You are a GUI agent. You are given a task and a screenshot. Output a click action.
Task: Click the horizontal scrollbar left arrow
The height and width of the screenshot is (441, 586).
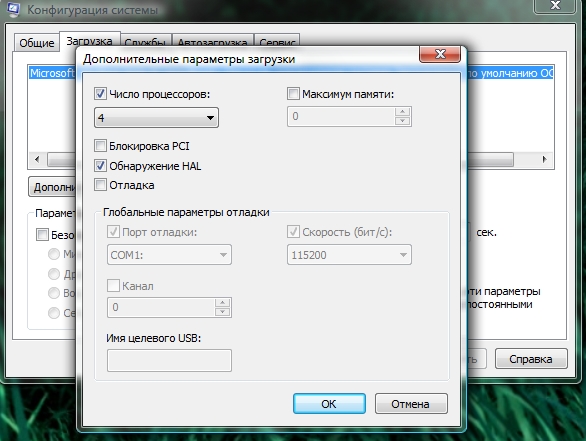(x=37, y=159)
